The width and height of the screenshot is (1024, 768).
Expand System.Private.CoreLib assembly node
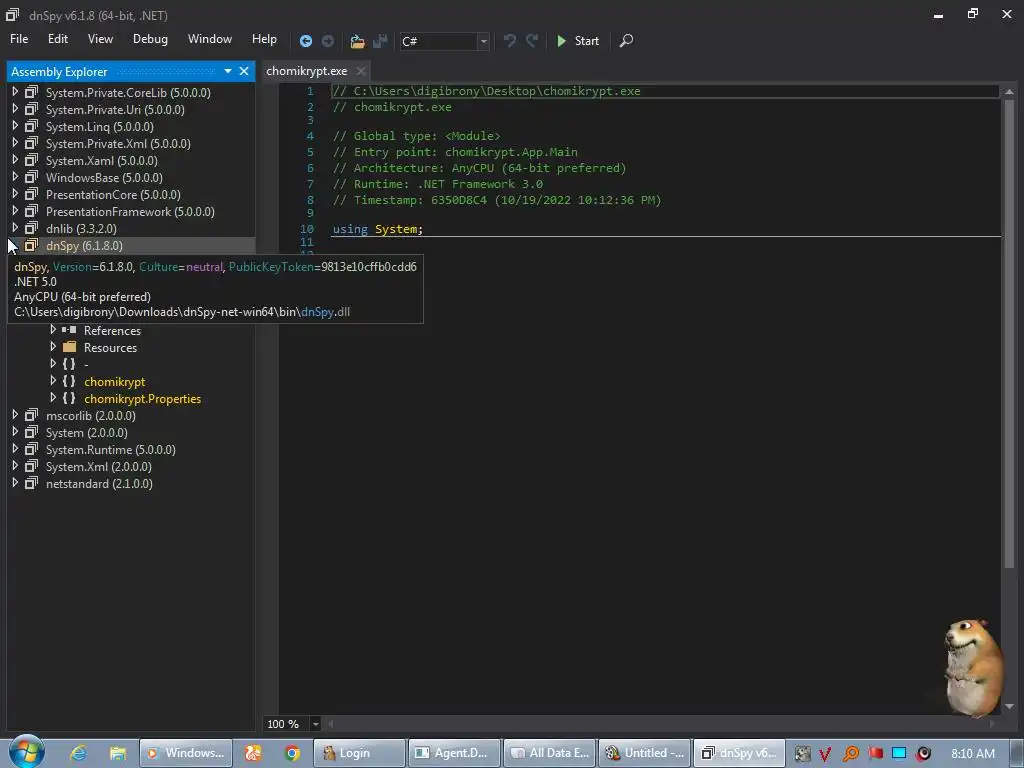(15, 92)
